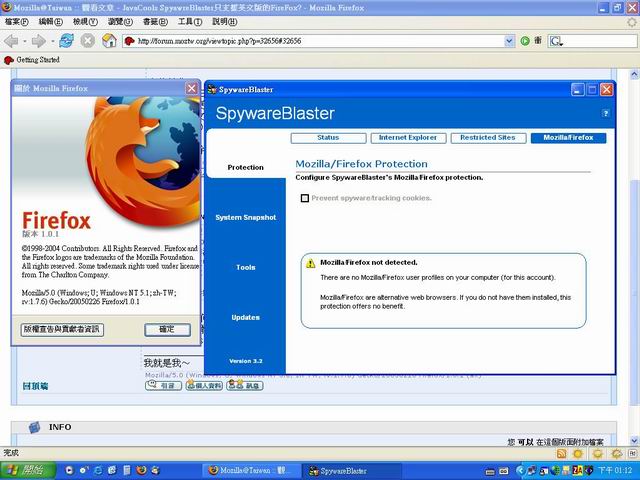Click the warning icon in the not detected box
Viewport: 640px width, 480px height.
[311, 263]
